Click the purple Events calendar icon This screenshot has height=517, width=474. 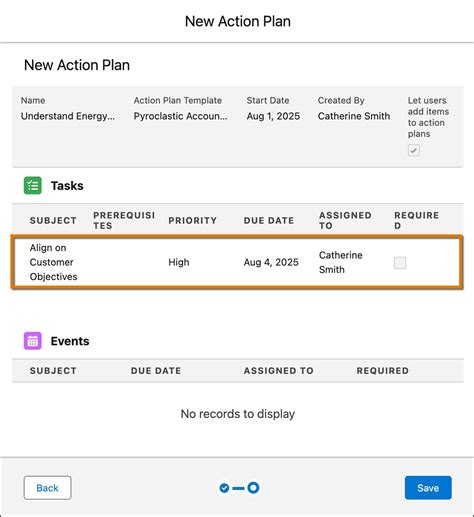(33, 341)
